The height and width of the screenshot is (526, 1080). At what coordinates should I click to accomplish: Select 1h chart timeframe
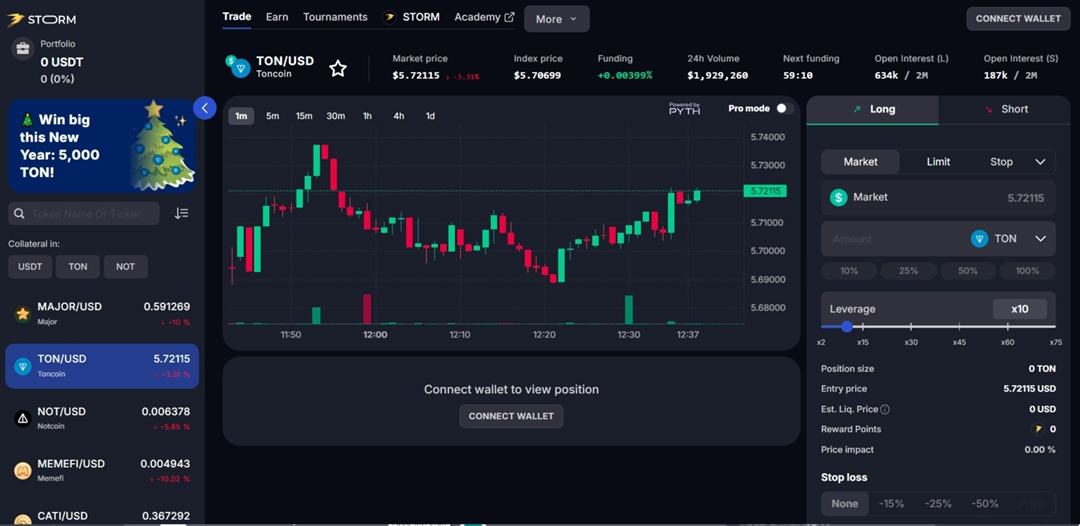[367, 116]
